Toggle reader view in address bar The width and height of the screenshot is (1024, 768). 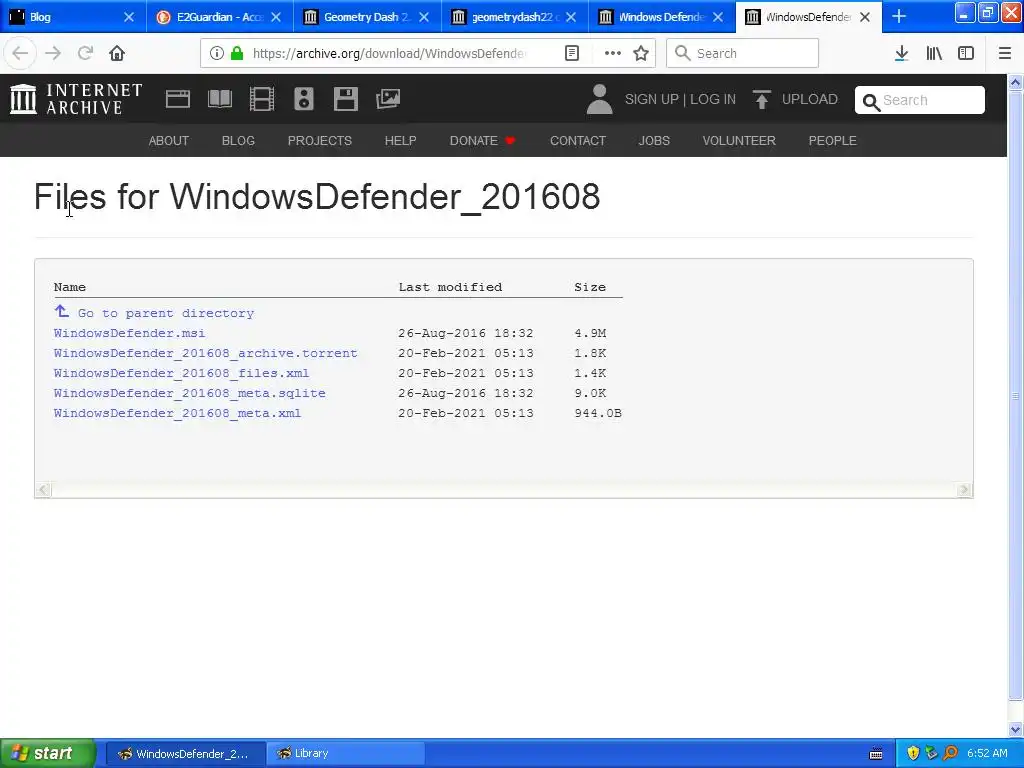coord(571,54)
